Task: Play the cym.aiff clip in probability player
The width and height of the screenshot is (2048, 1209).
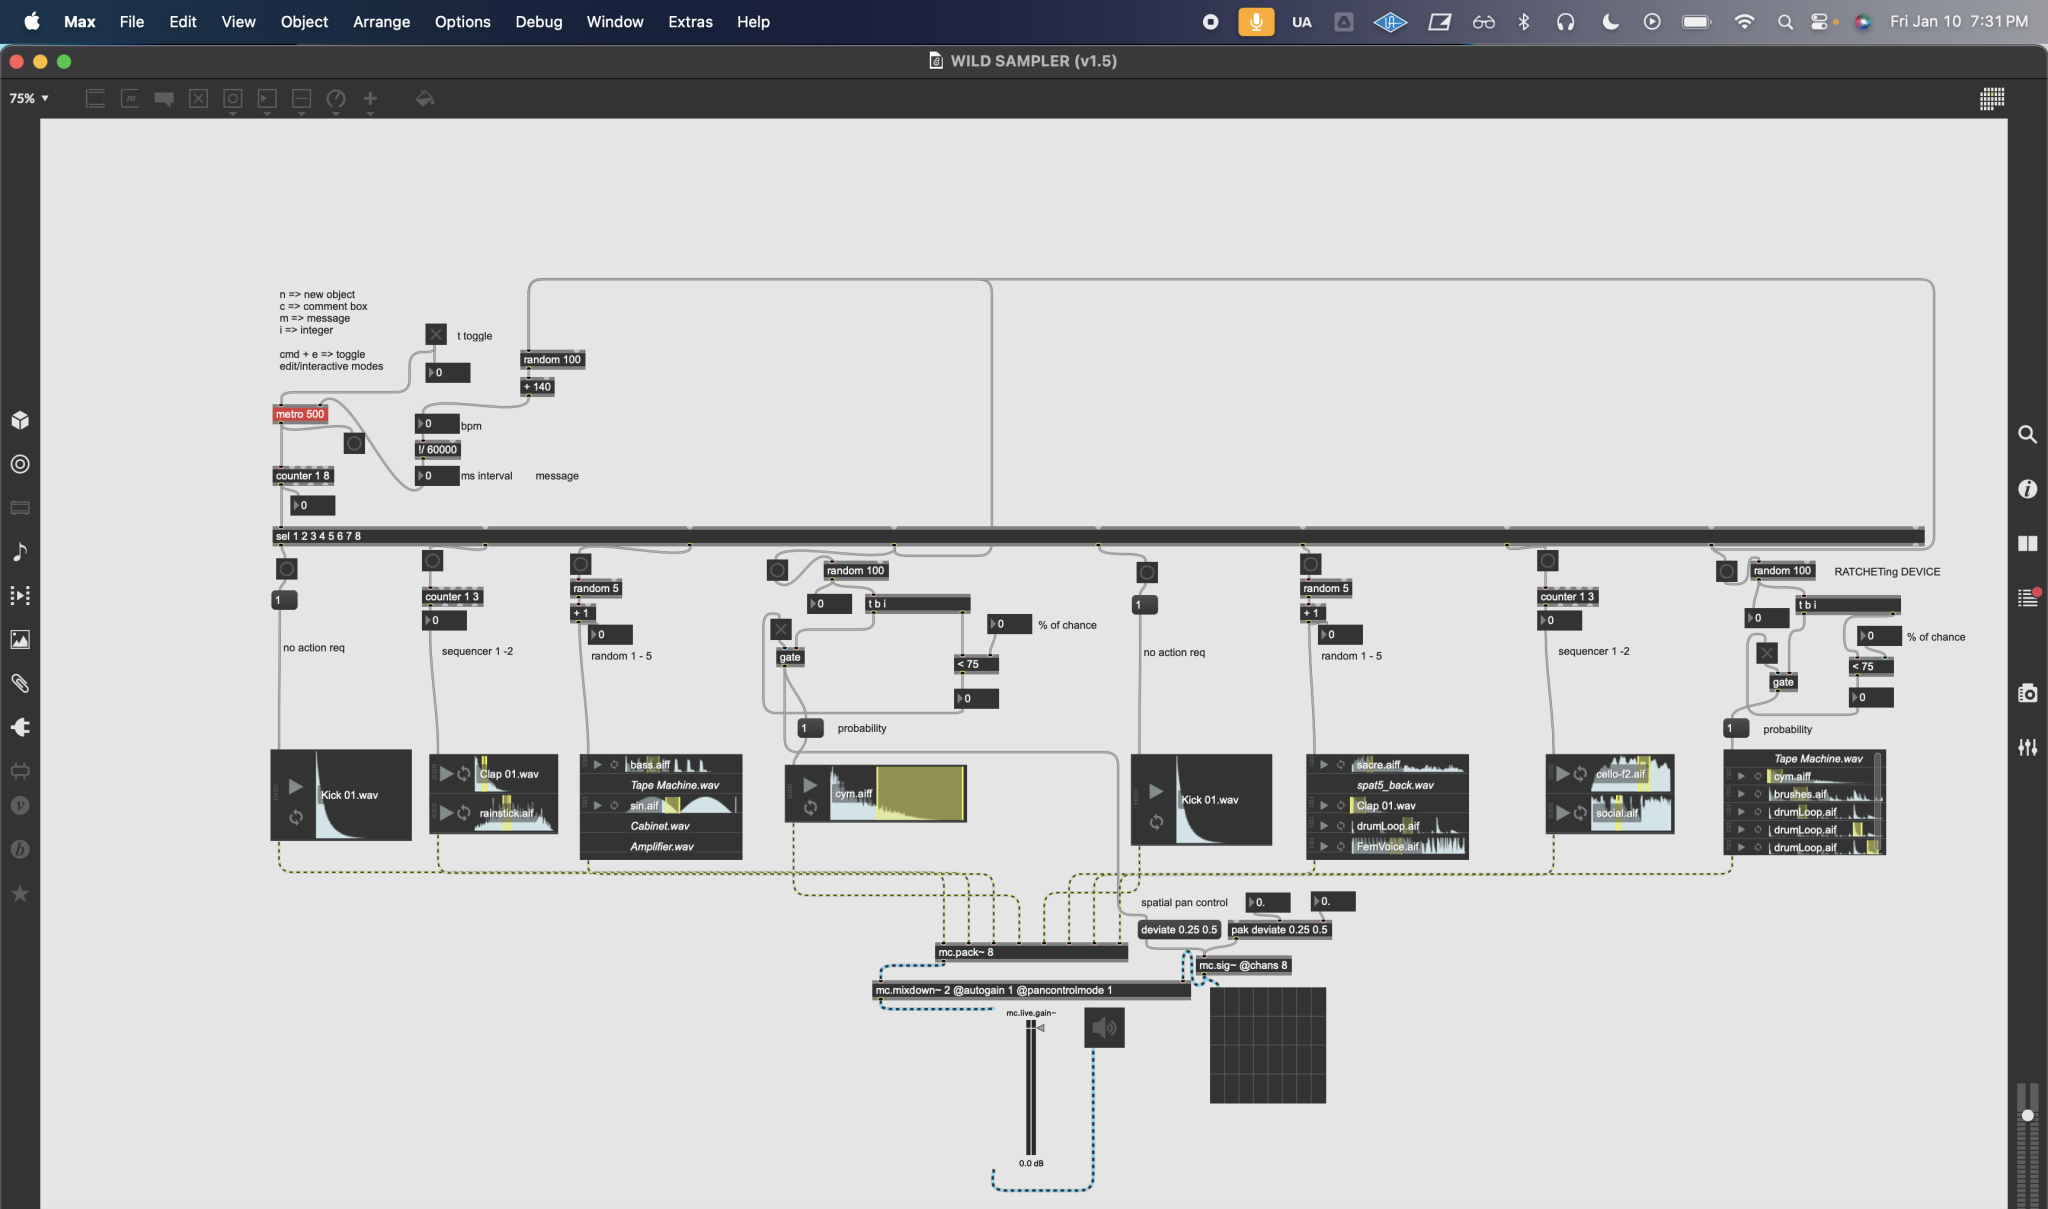Action: point(810,785)
